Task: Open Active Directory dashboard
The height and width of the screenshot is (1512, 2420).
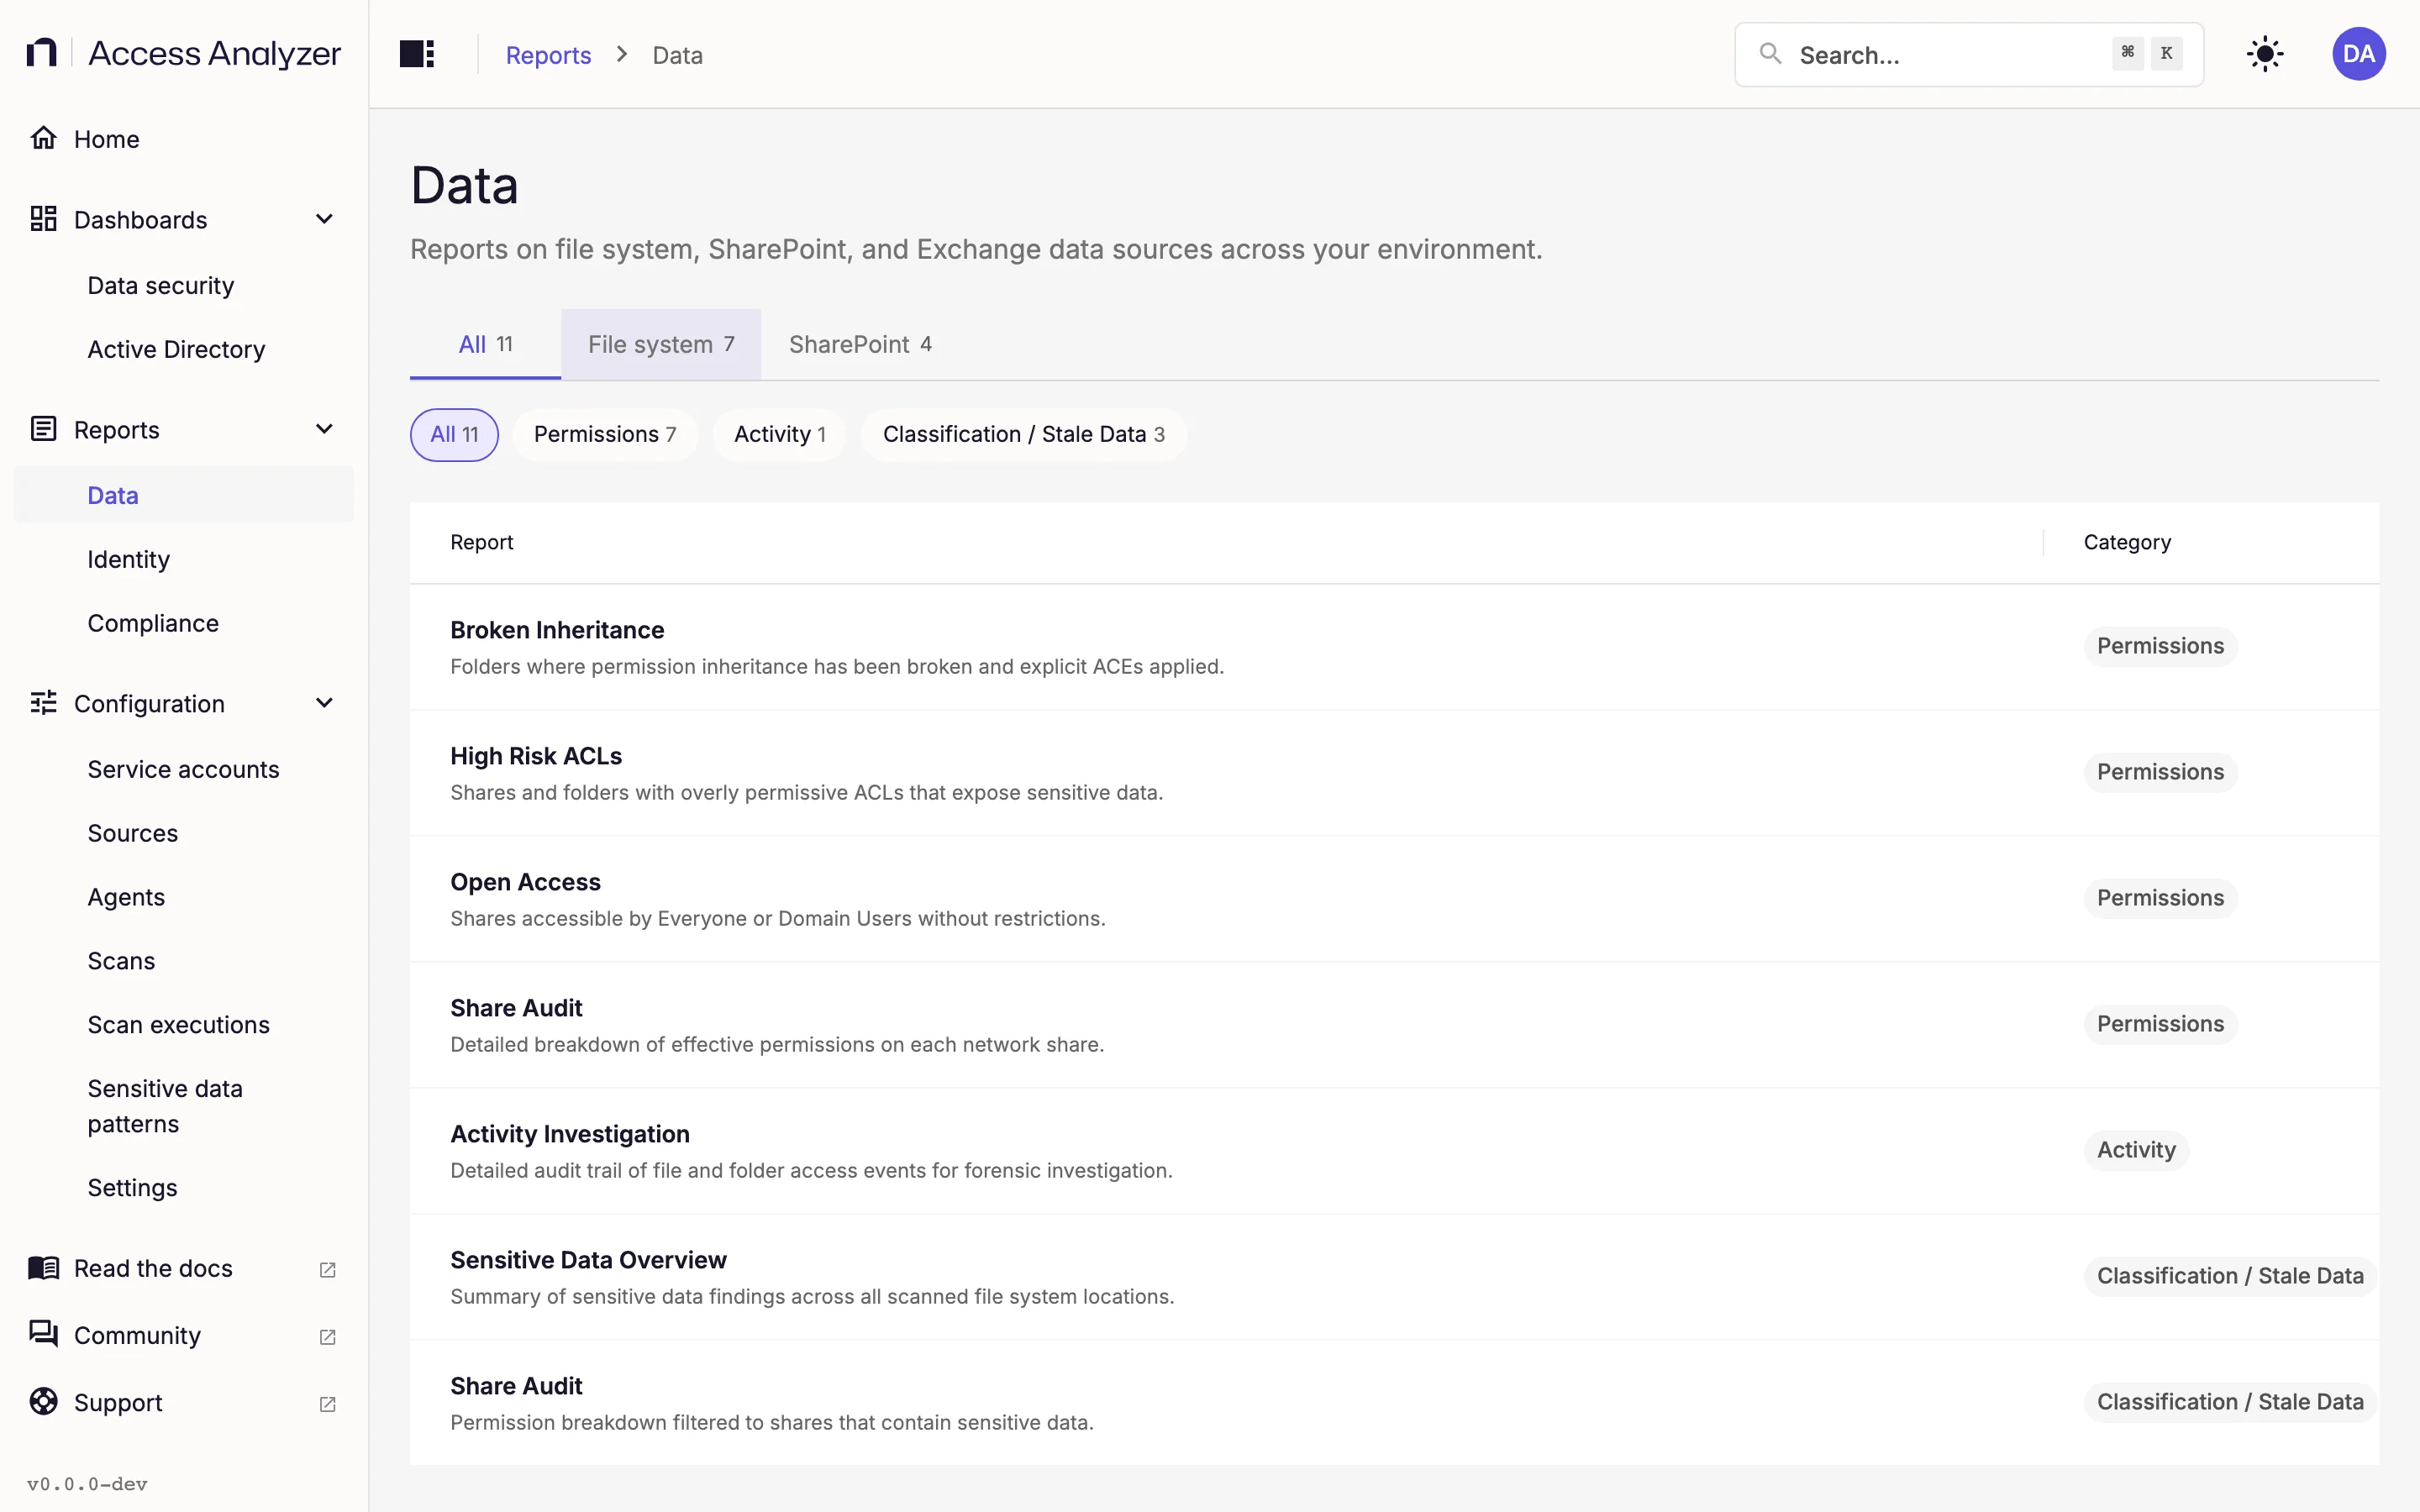Action: tap(184, 349)
